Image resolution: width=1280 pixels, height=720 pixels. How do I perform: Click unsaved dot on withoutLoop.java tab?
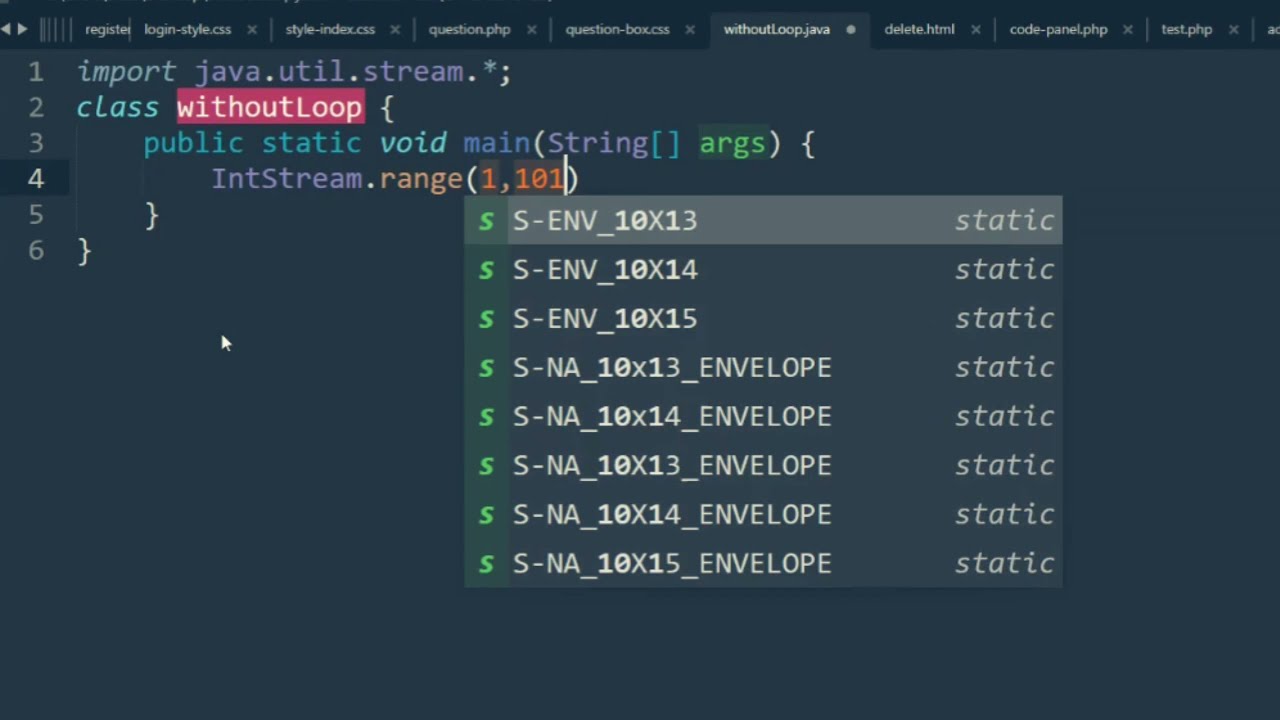click(851, 30)
